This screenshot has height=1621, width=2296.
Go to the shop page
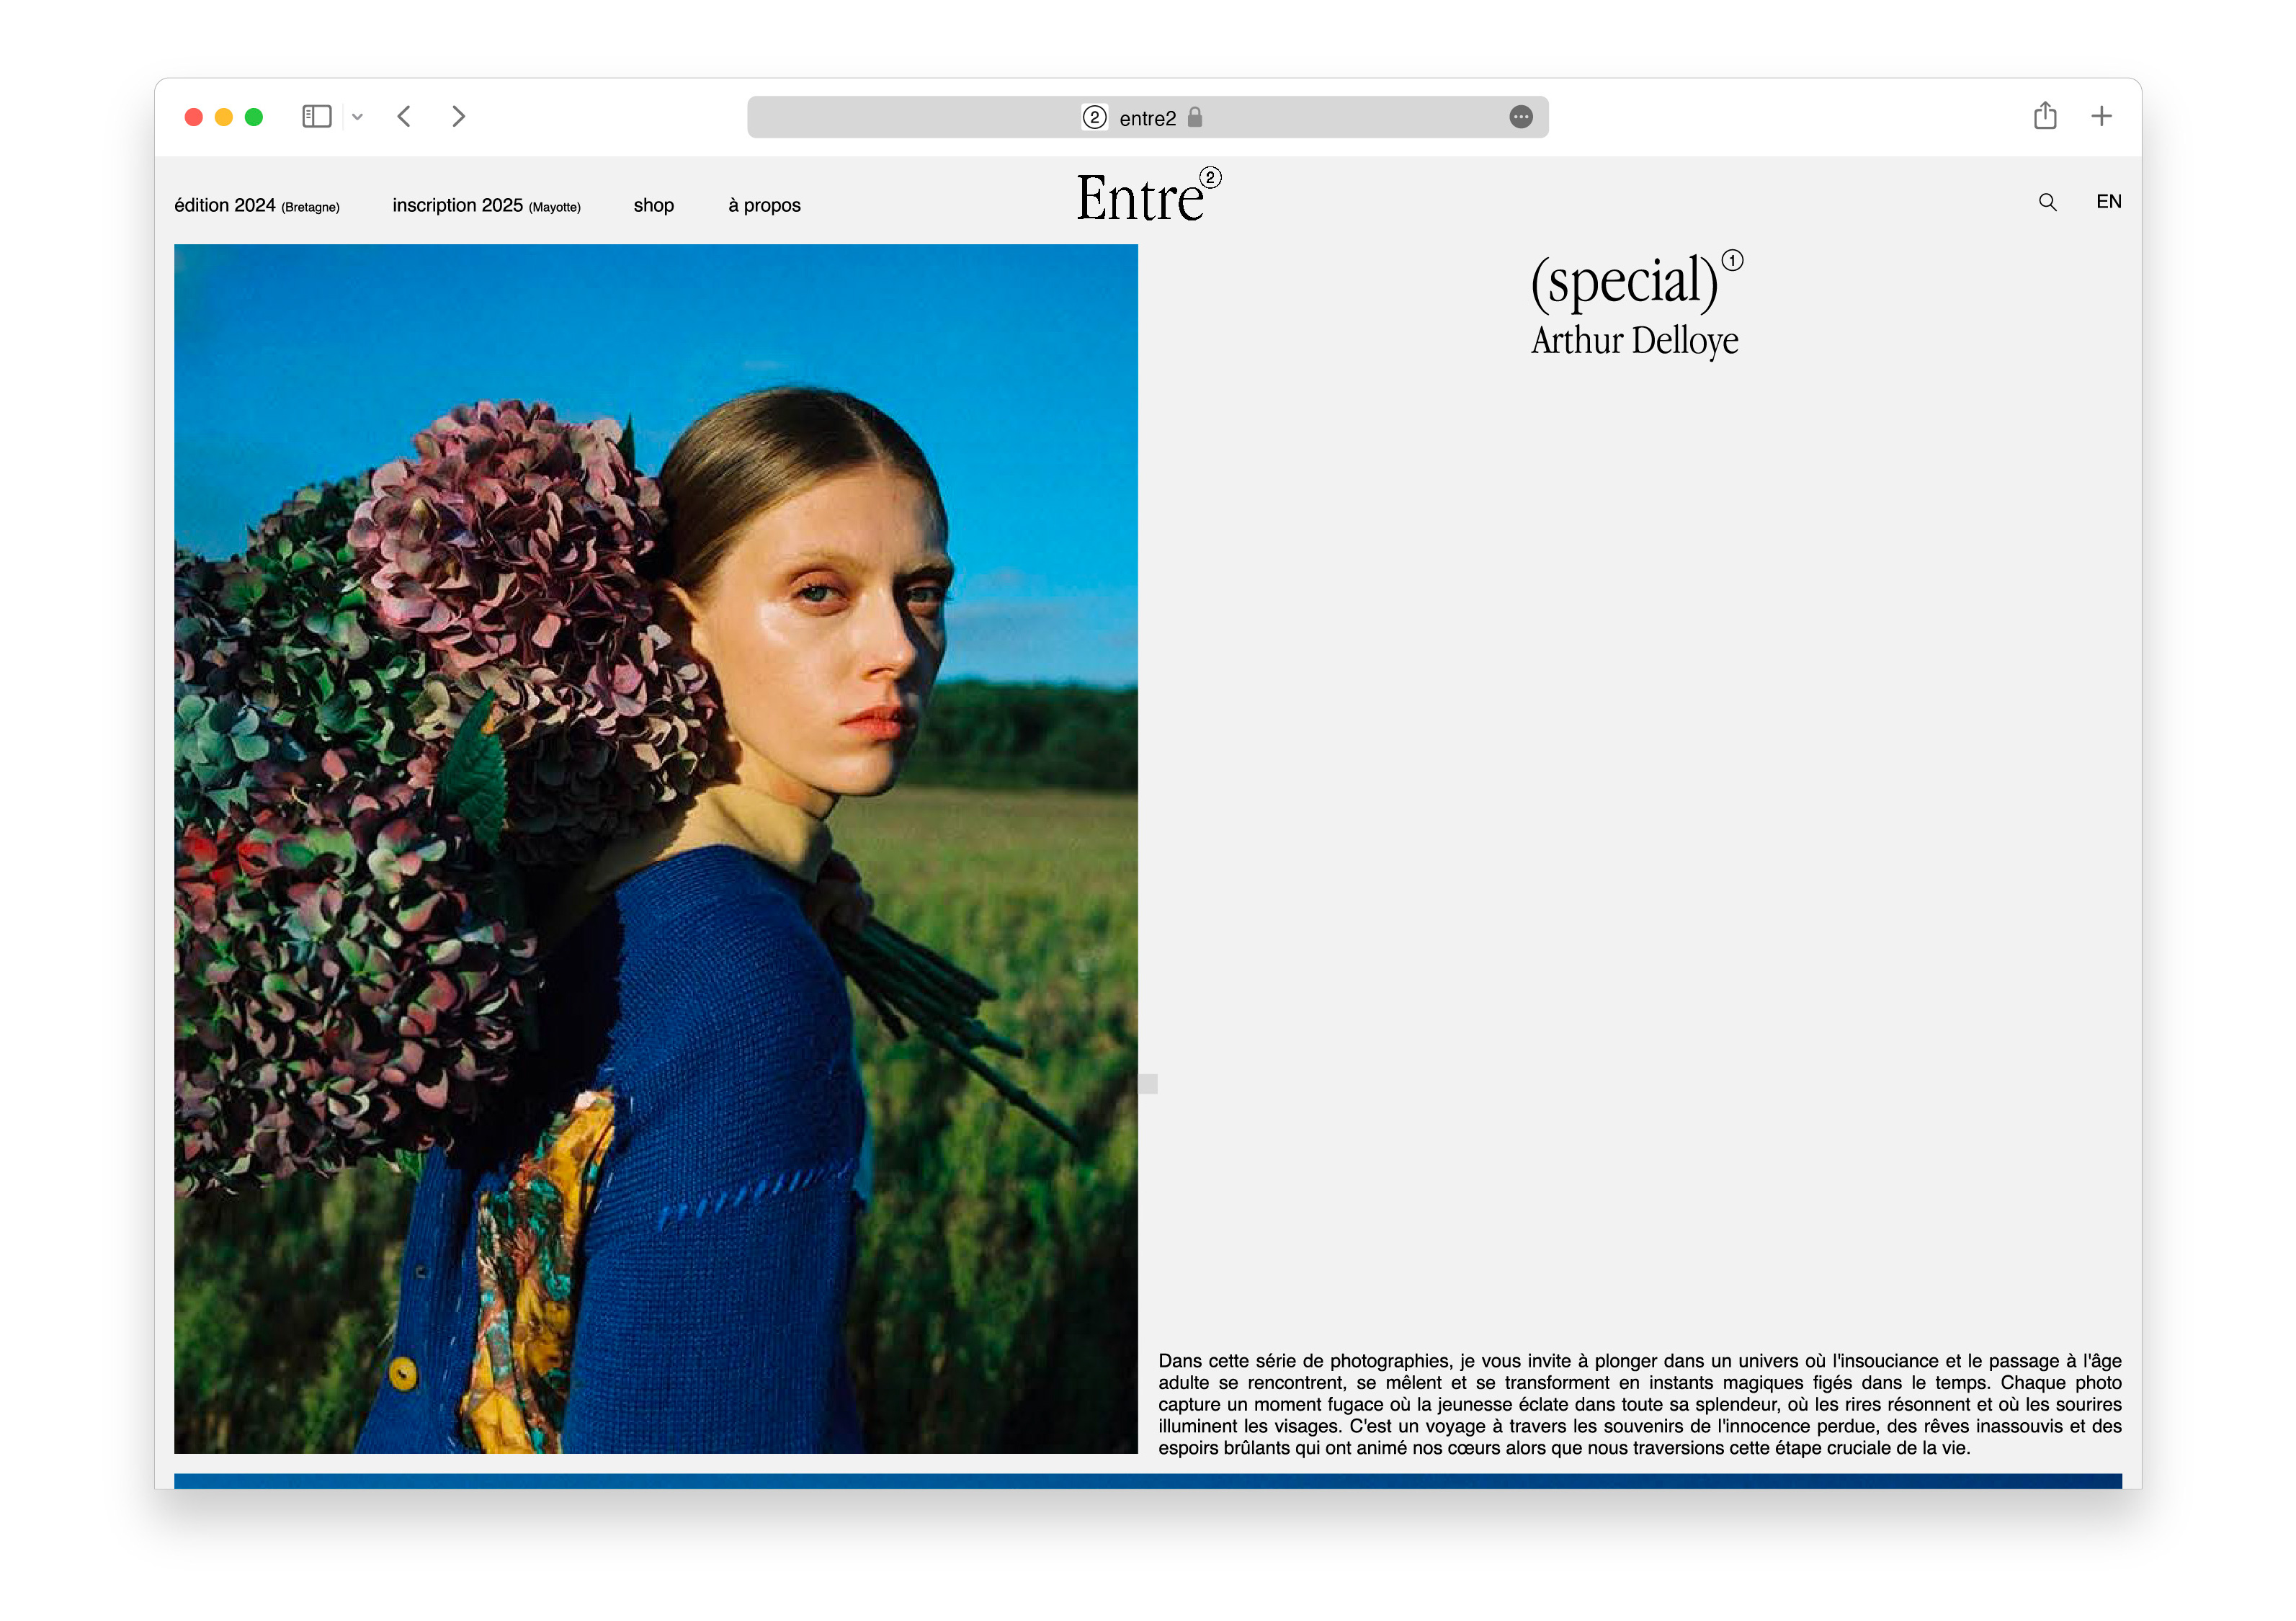[x=653, y=206]
